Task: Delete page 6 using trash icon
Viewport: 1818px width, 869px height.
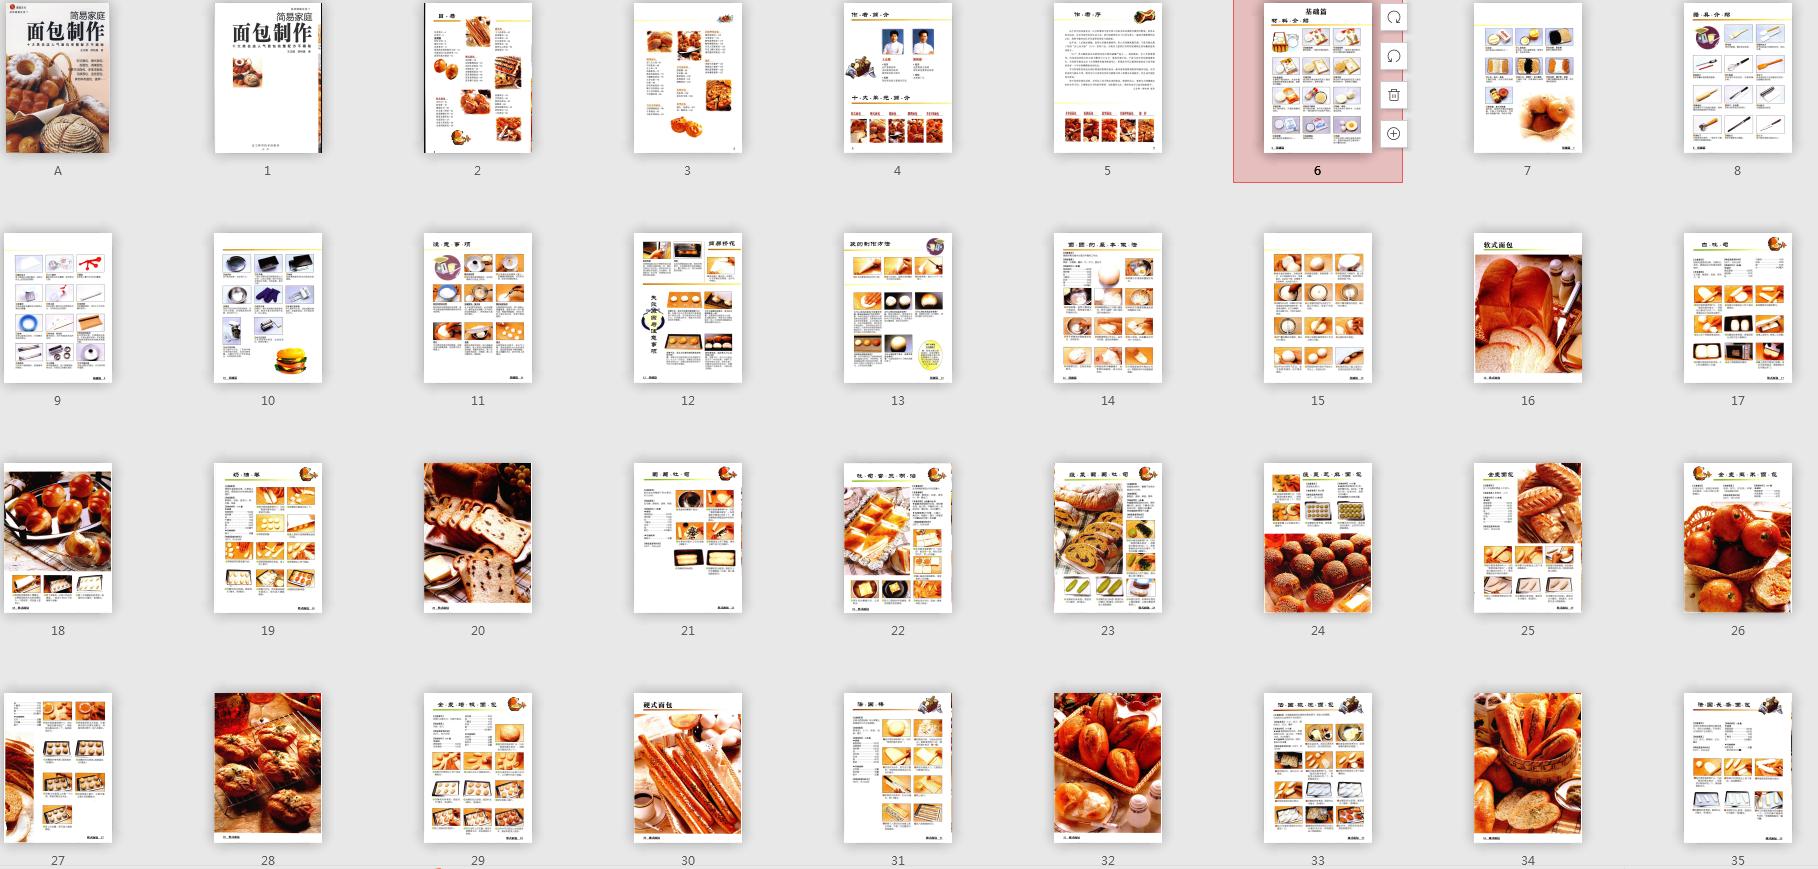Action: click(1393, 95)
